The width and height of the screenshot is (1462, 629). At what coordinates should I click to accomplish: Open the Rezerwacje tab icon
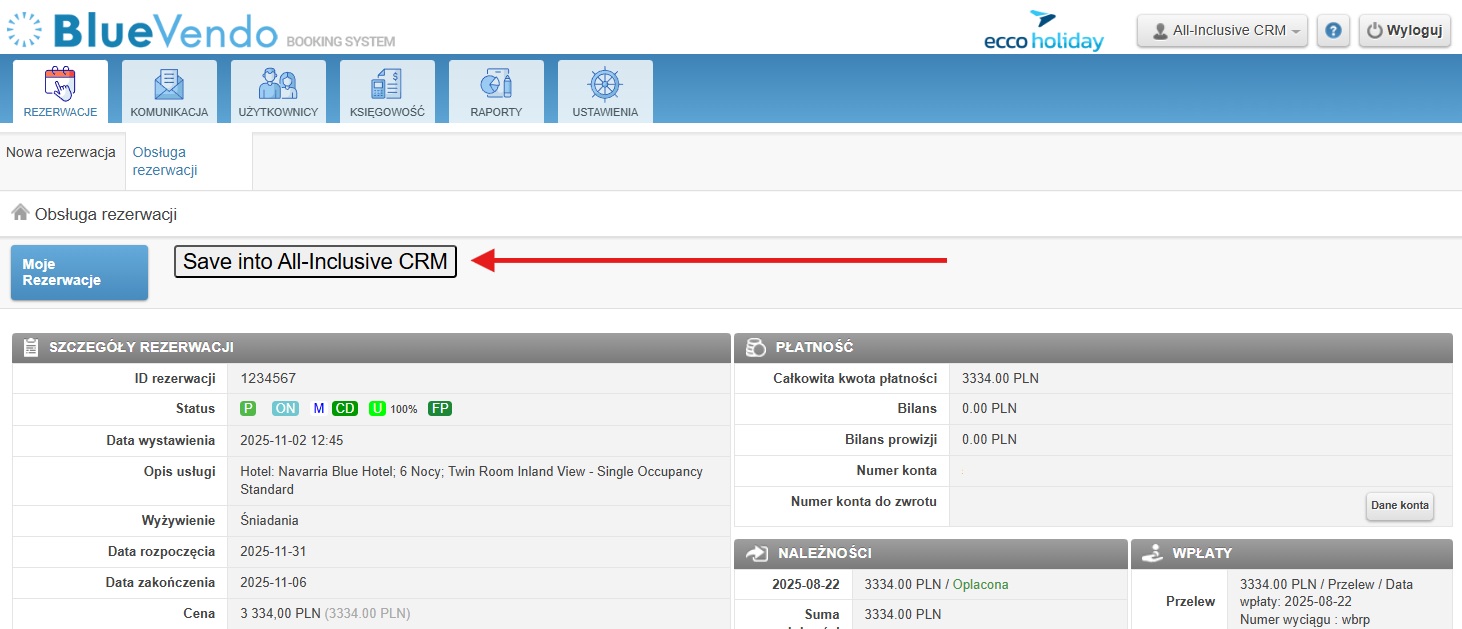(60, 91)
